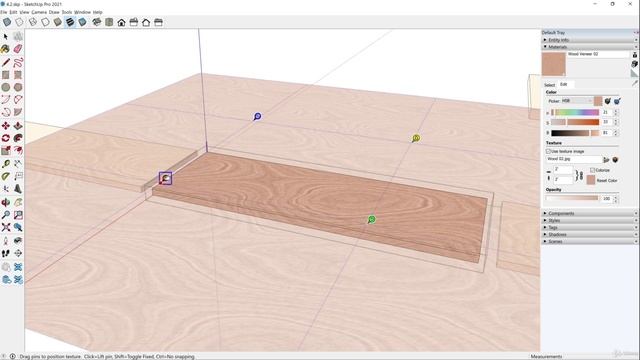Match color of object in model
This screenshot has height=360, width=640.
pos(608,101)
